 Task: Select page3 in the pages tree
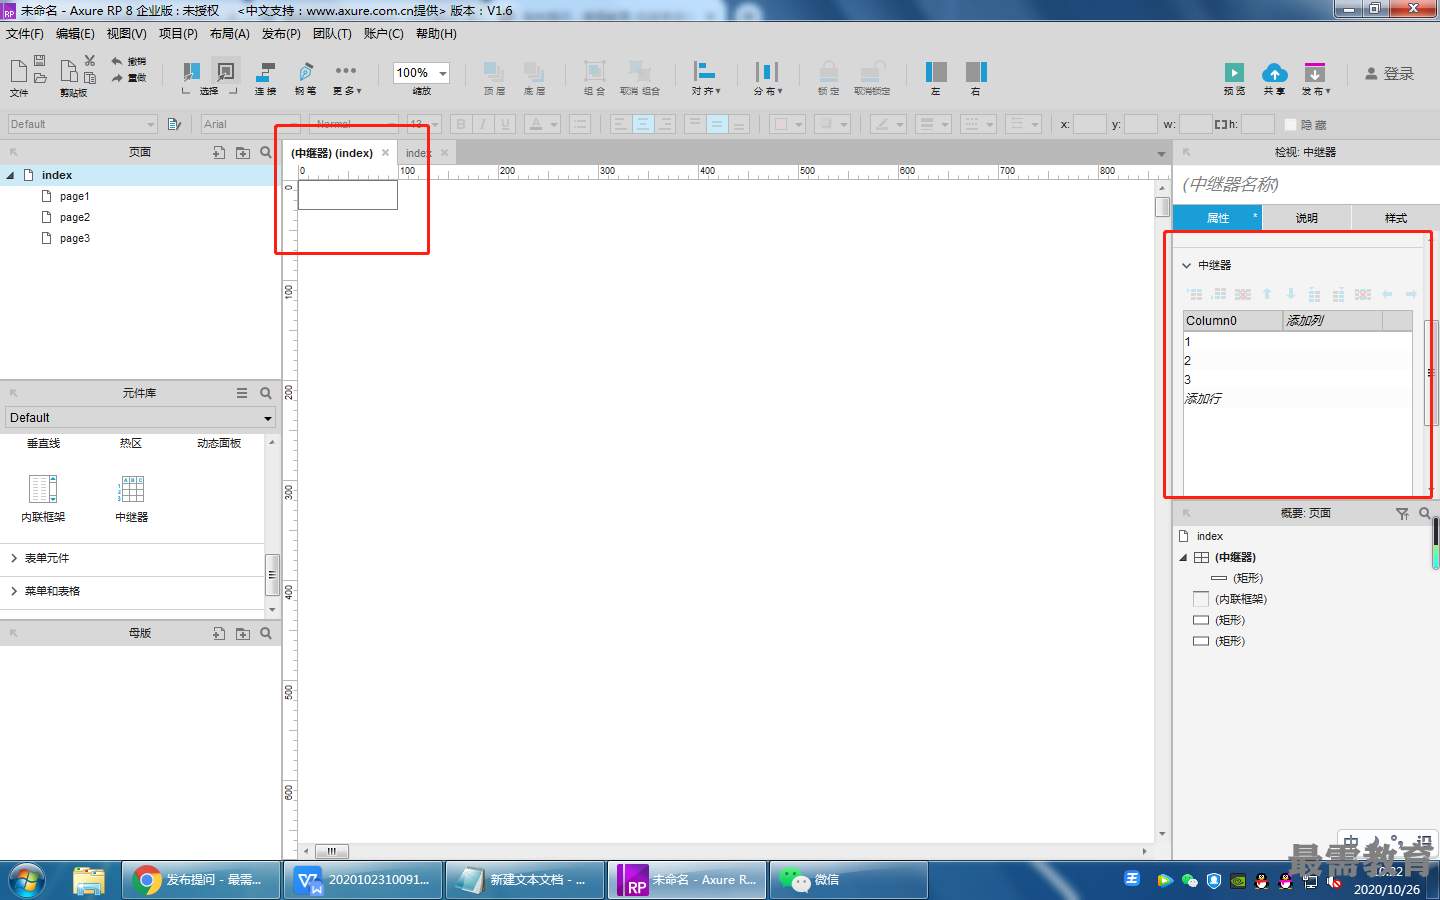[x=74, y=238]
